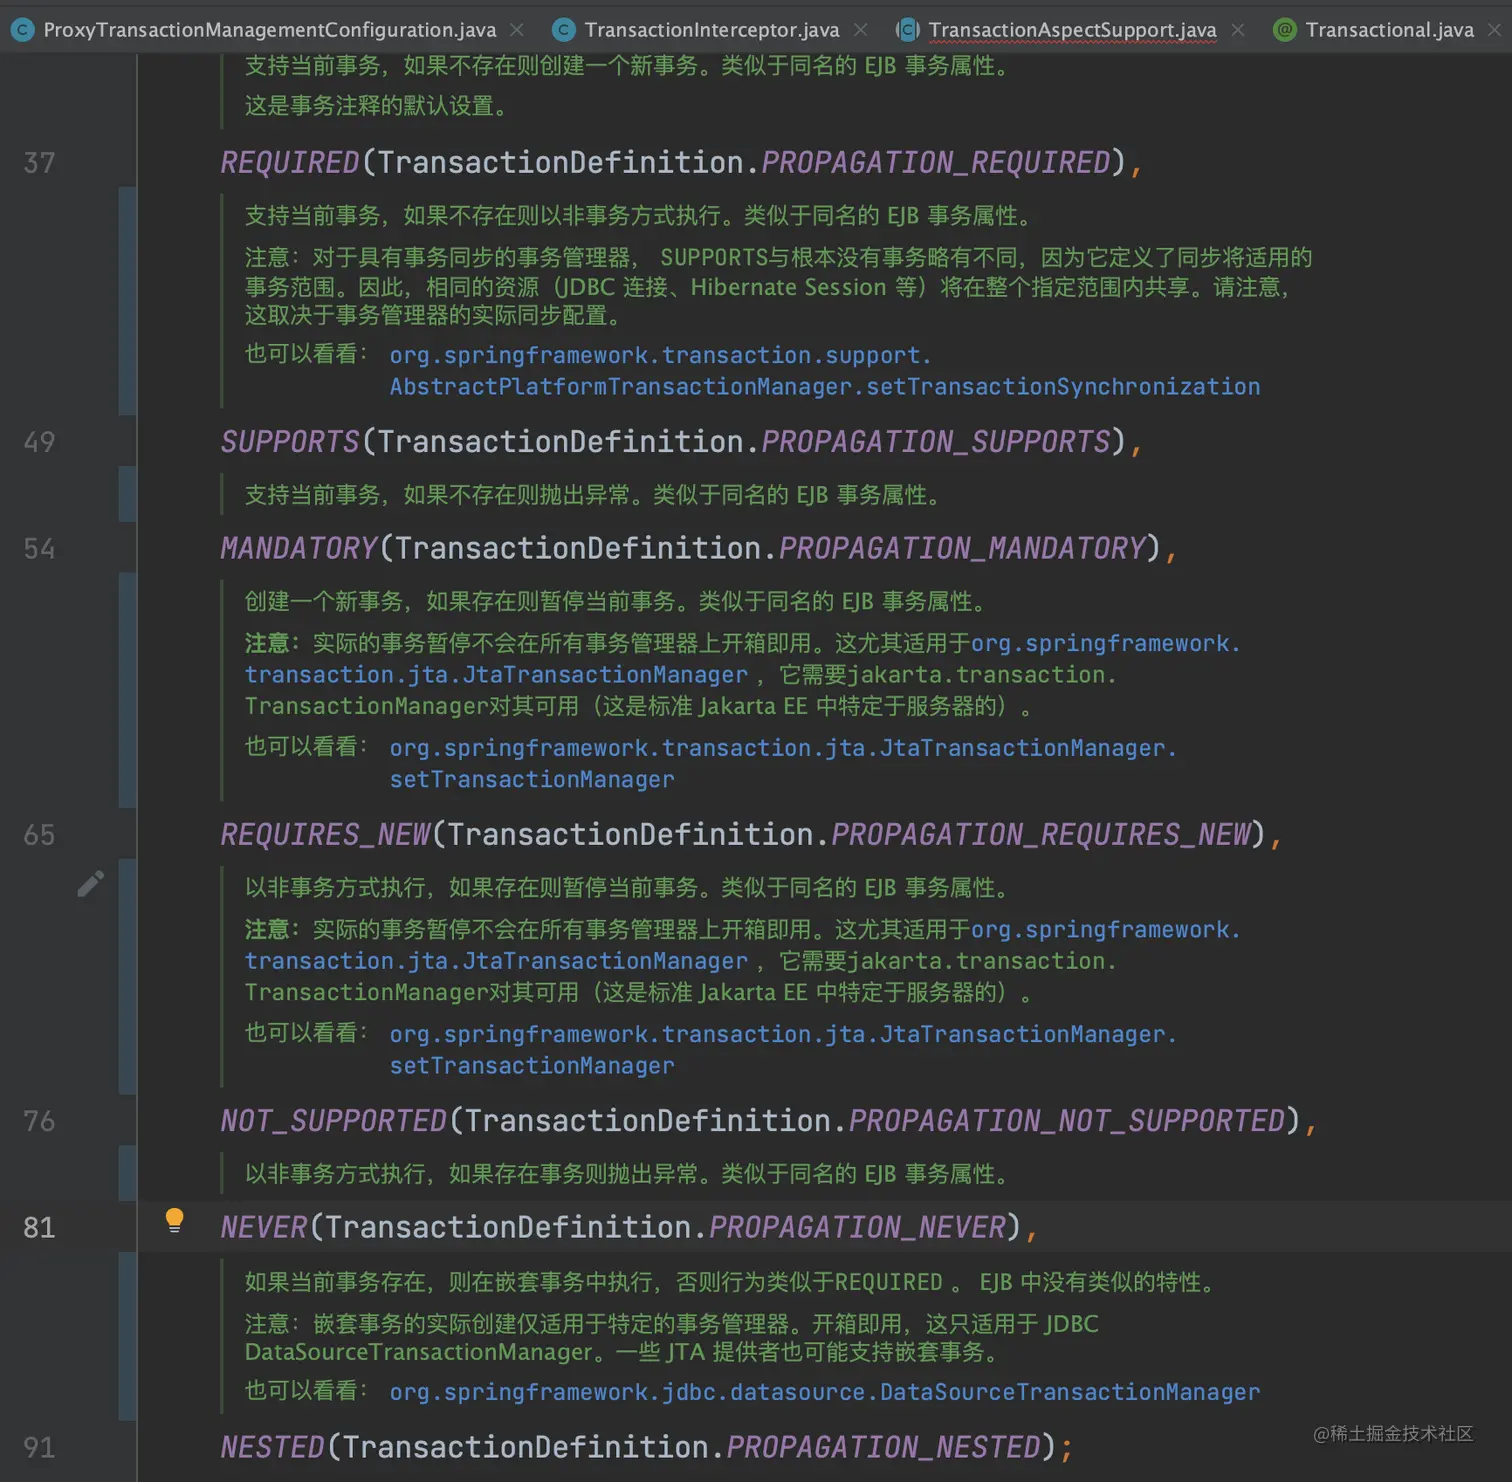Image resolution: width=1512 pixels, height=1482 pixels.
Task: Click the doc line starting '如果当前事务存在，则在嵌套事务中执行'
Action: [x=733, y=1282]
